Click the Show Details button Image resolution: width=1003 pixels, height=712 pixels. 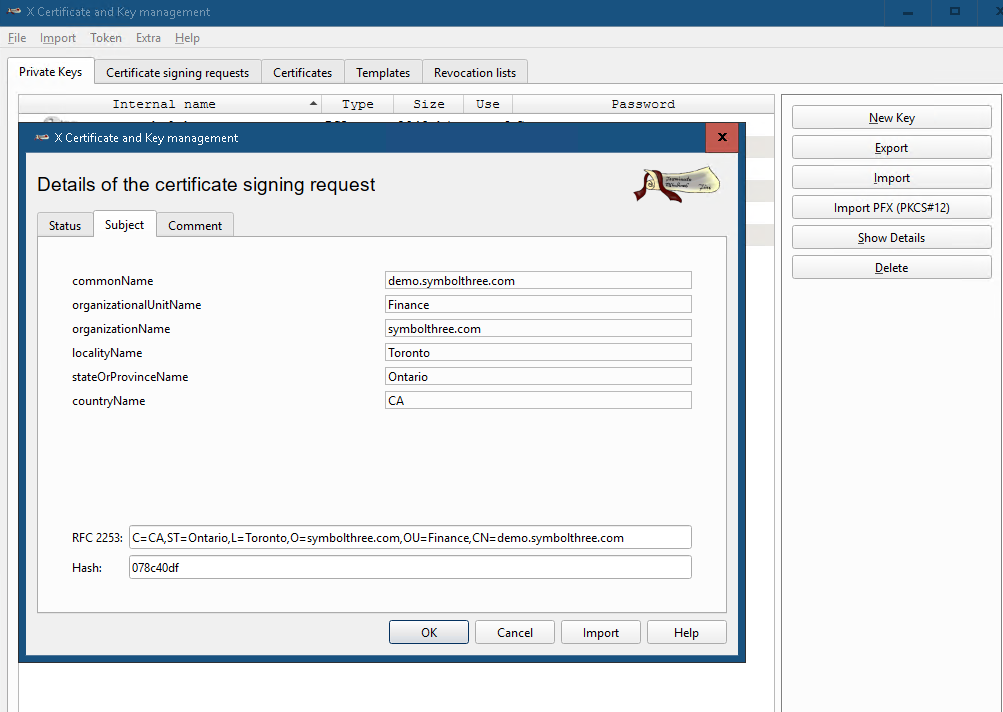pos(890,237)
